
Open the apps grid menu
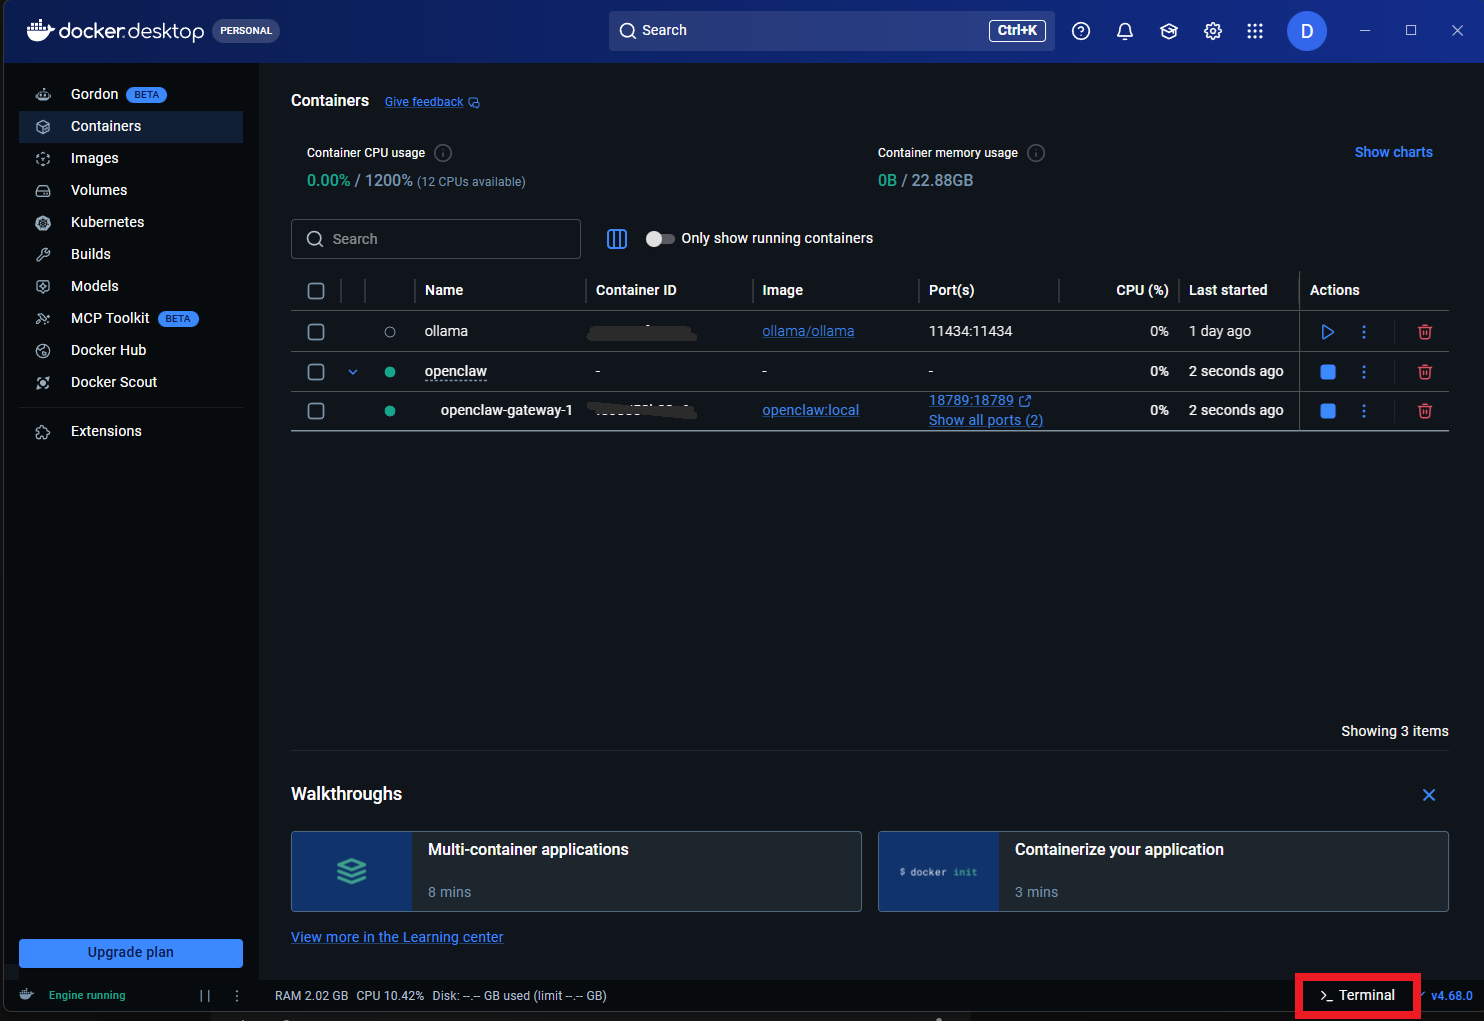(1255, 31)
